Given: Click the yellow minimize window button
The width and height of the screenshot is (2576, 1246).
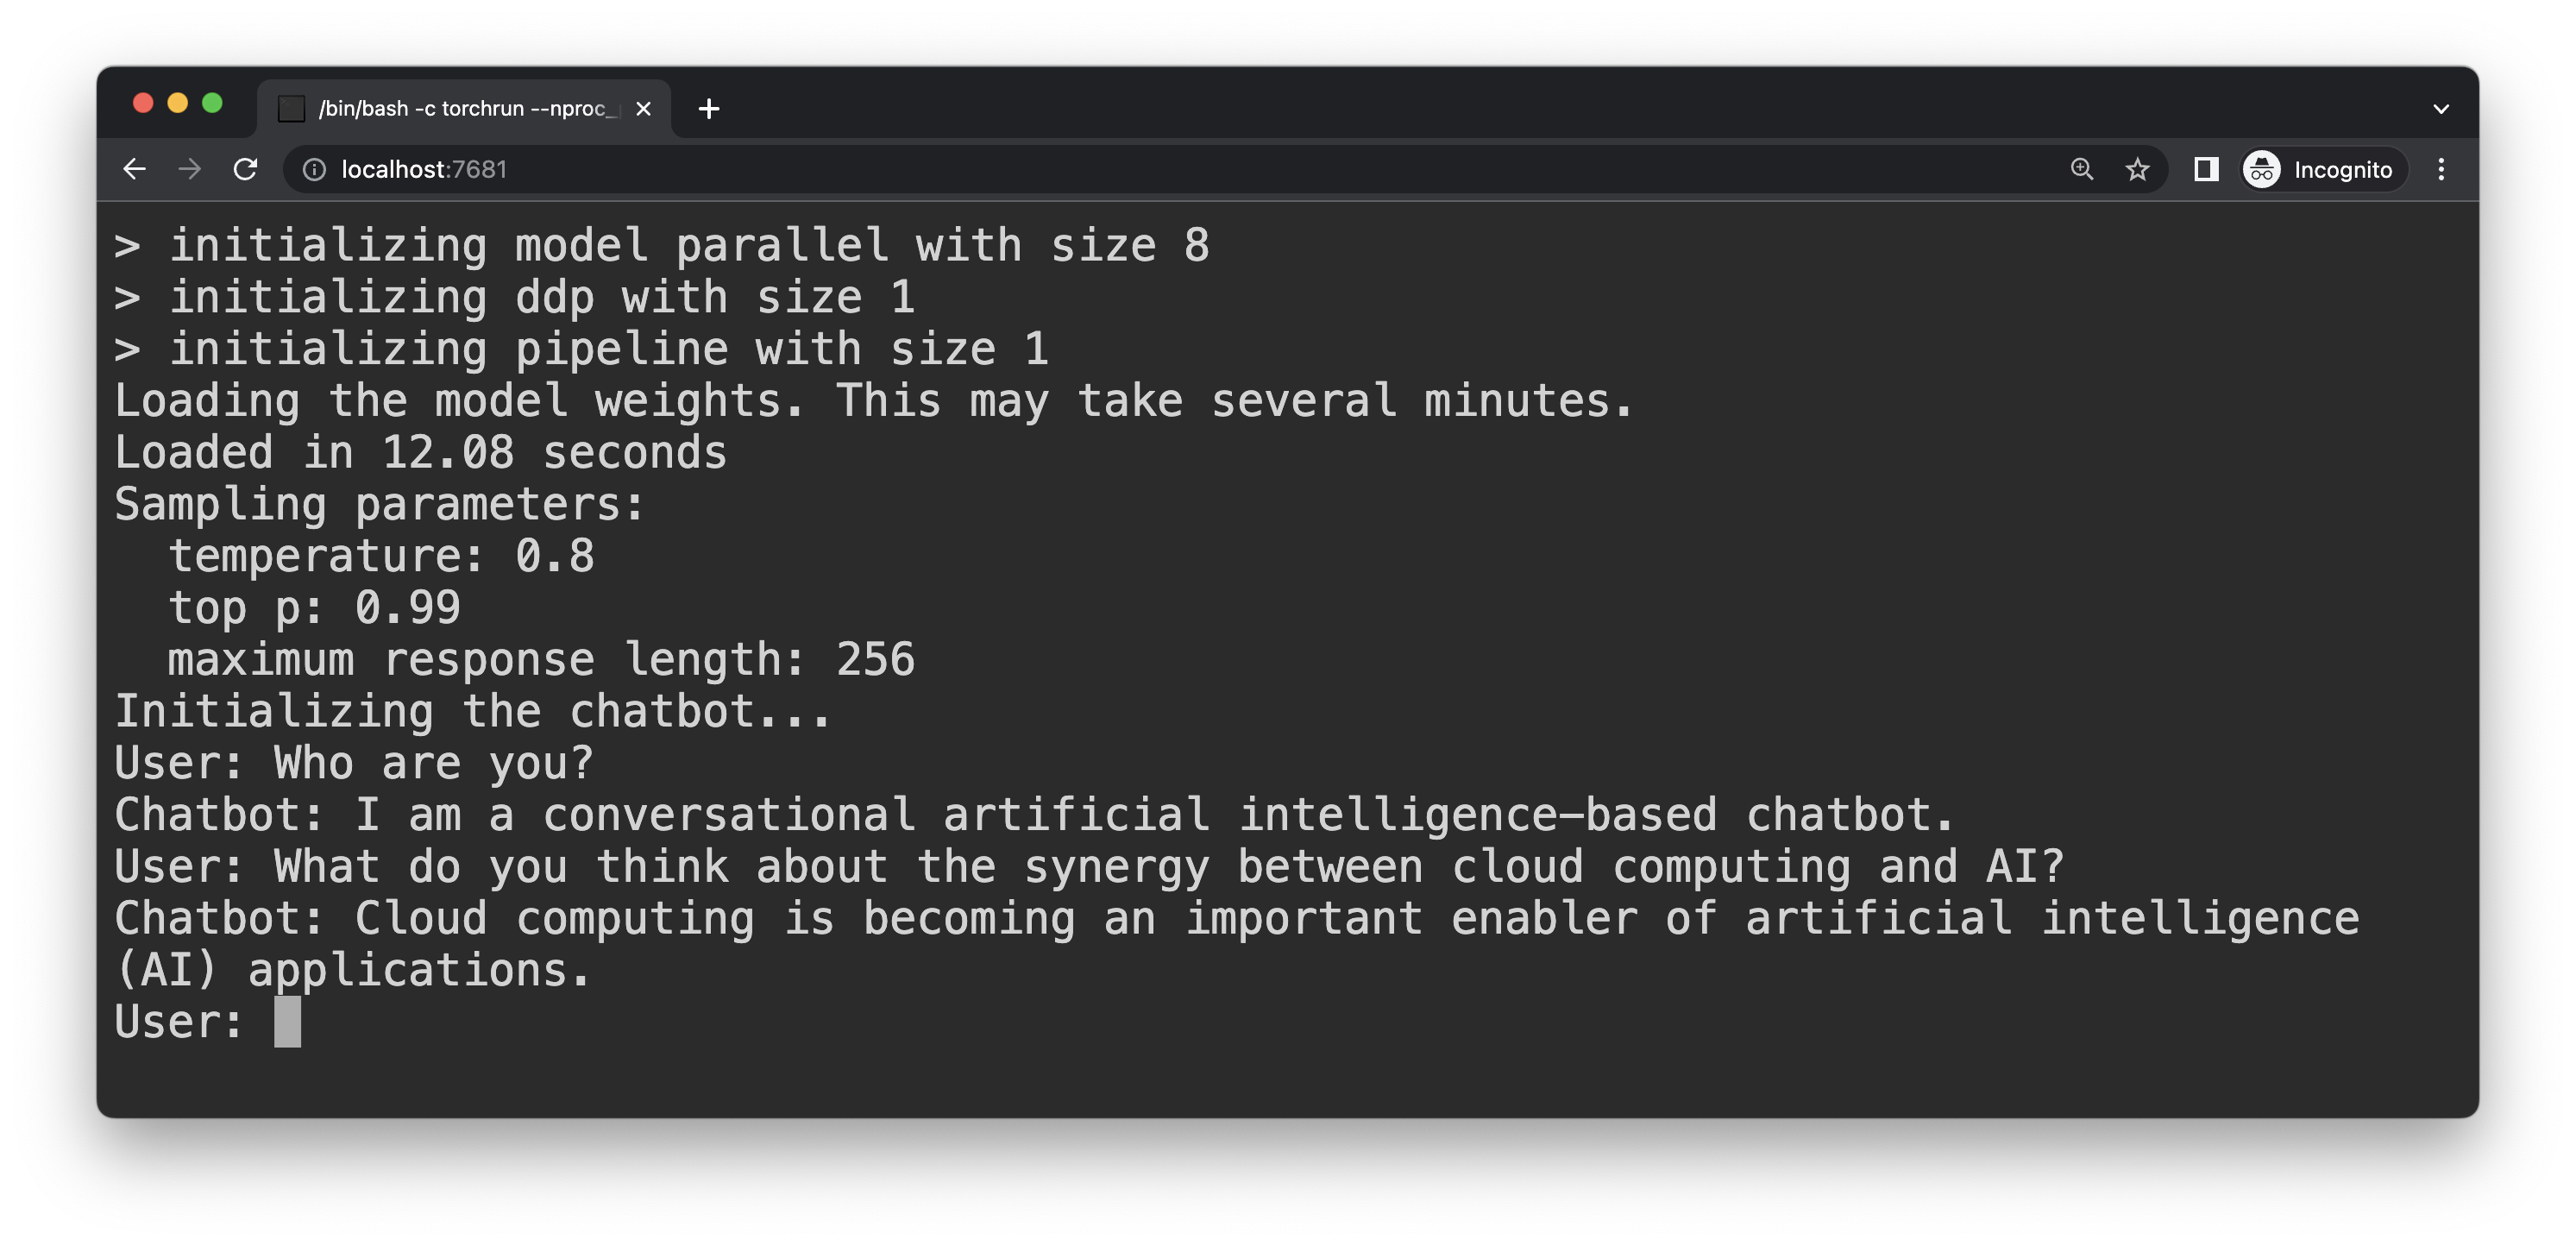Looking at the screenshot, I should click(x=177, y=103).
